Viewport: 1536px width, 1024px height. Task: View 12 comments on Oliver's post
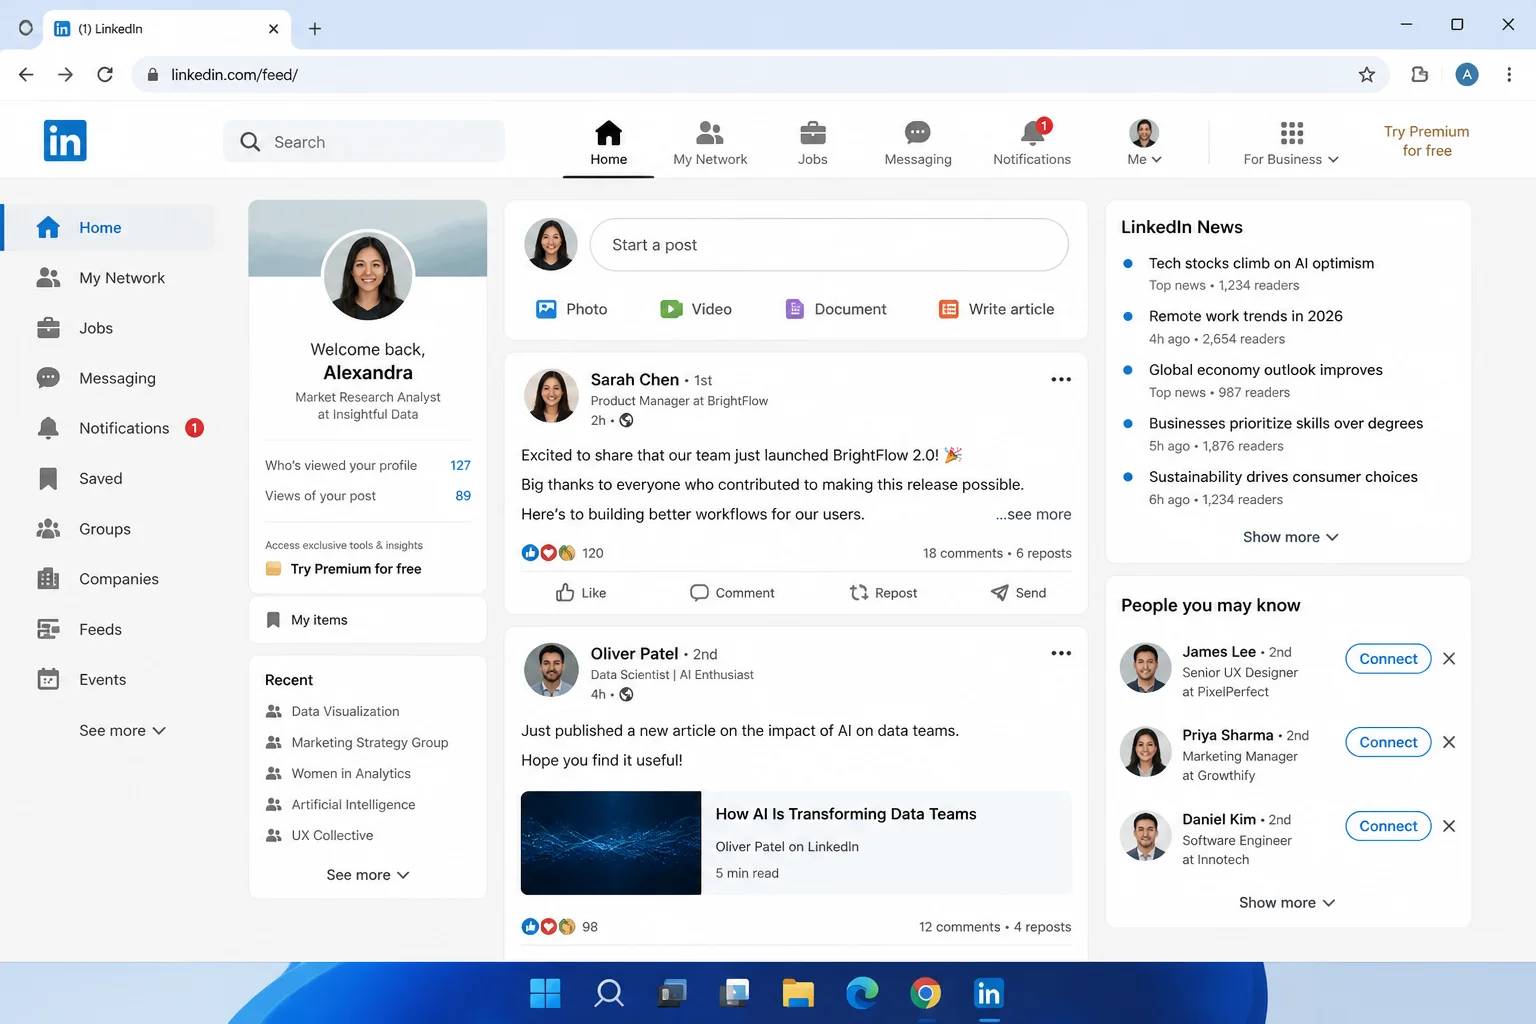[x=959, y=927]
